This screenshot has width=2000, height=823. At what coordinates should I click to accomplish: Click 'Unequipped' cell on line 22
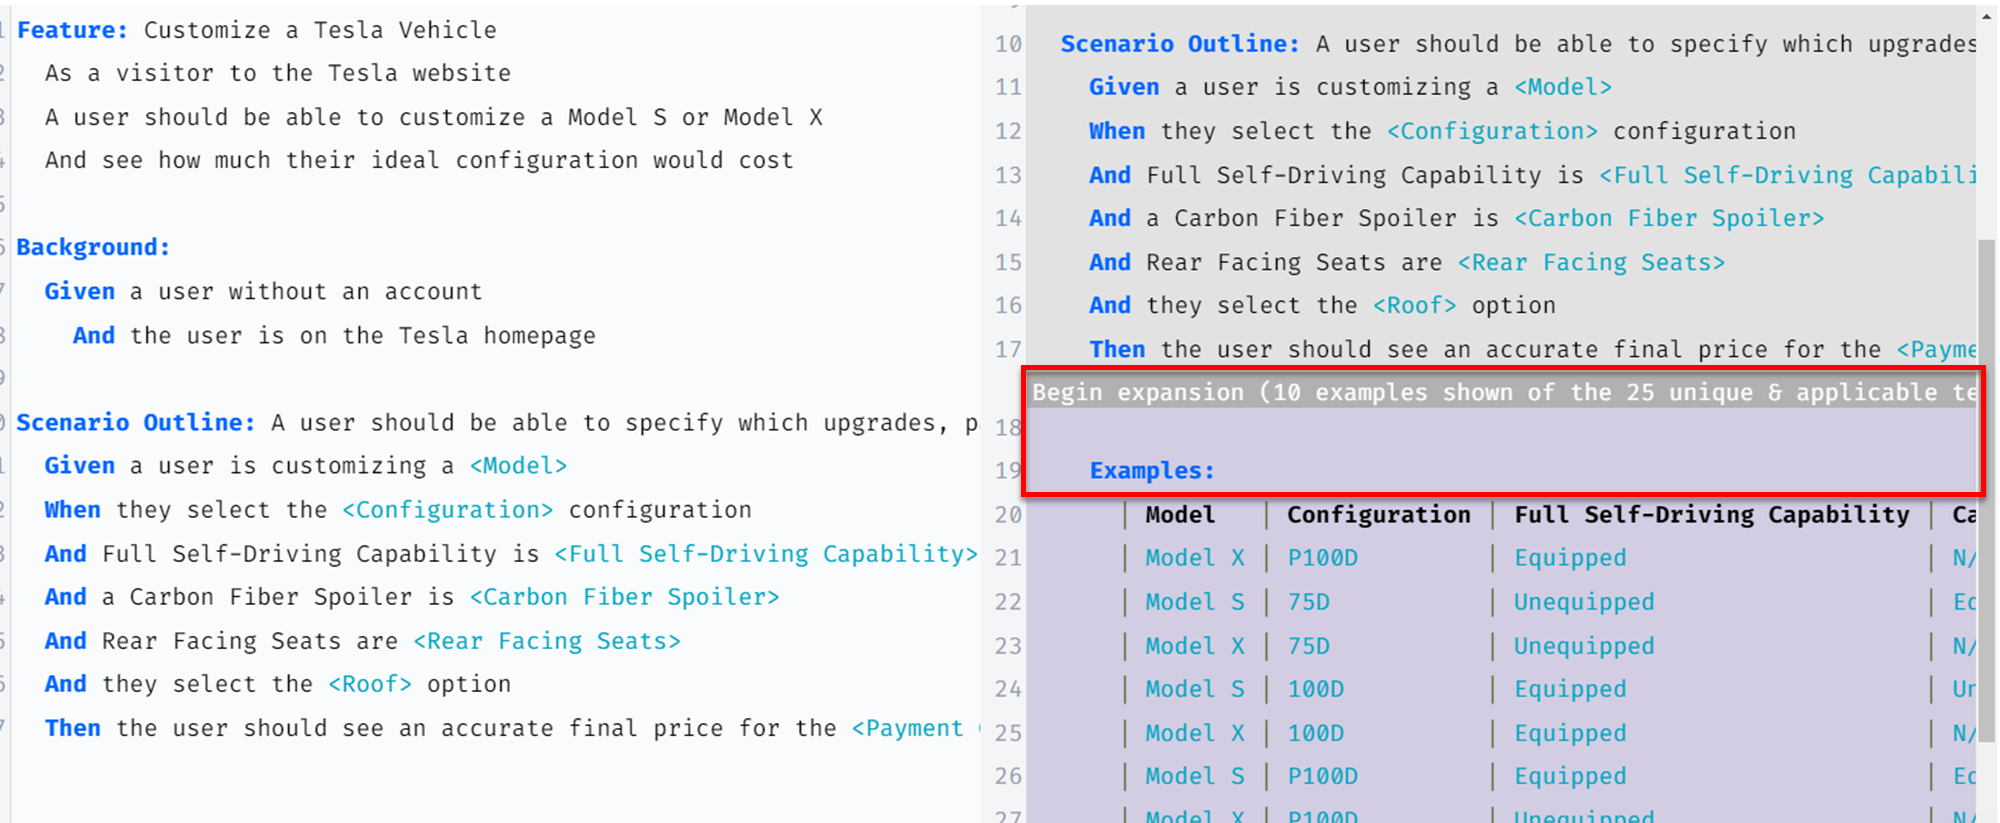pos(1584,602)
